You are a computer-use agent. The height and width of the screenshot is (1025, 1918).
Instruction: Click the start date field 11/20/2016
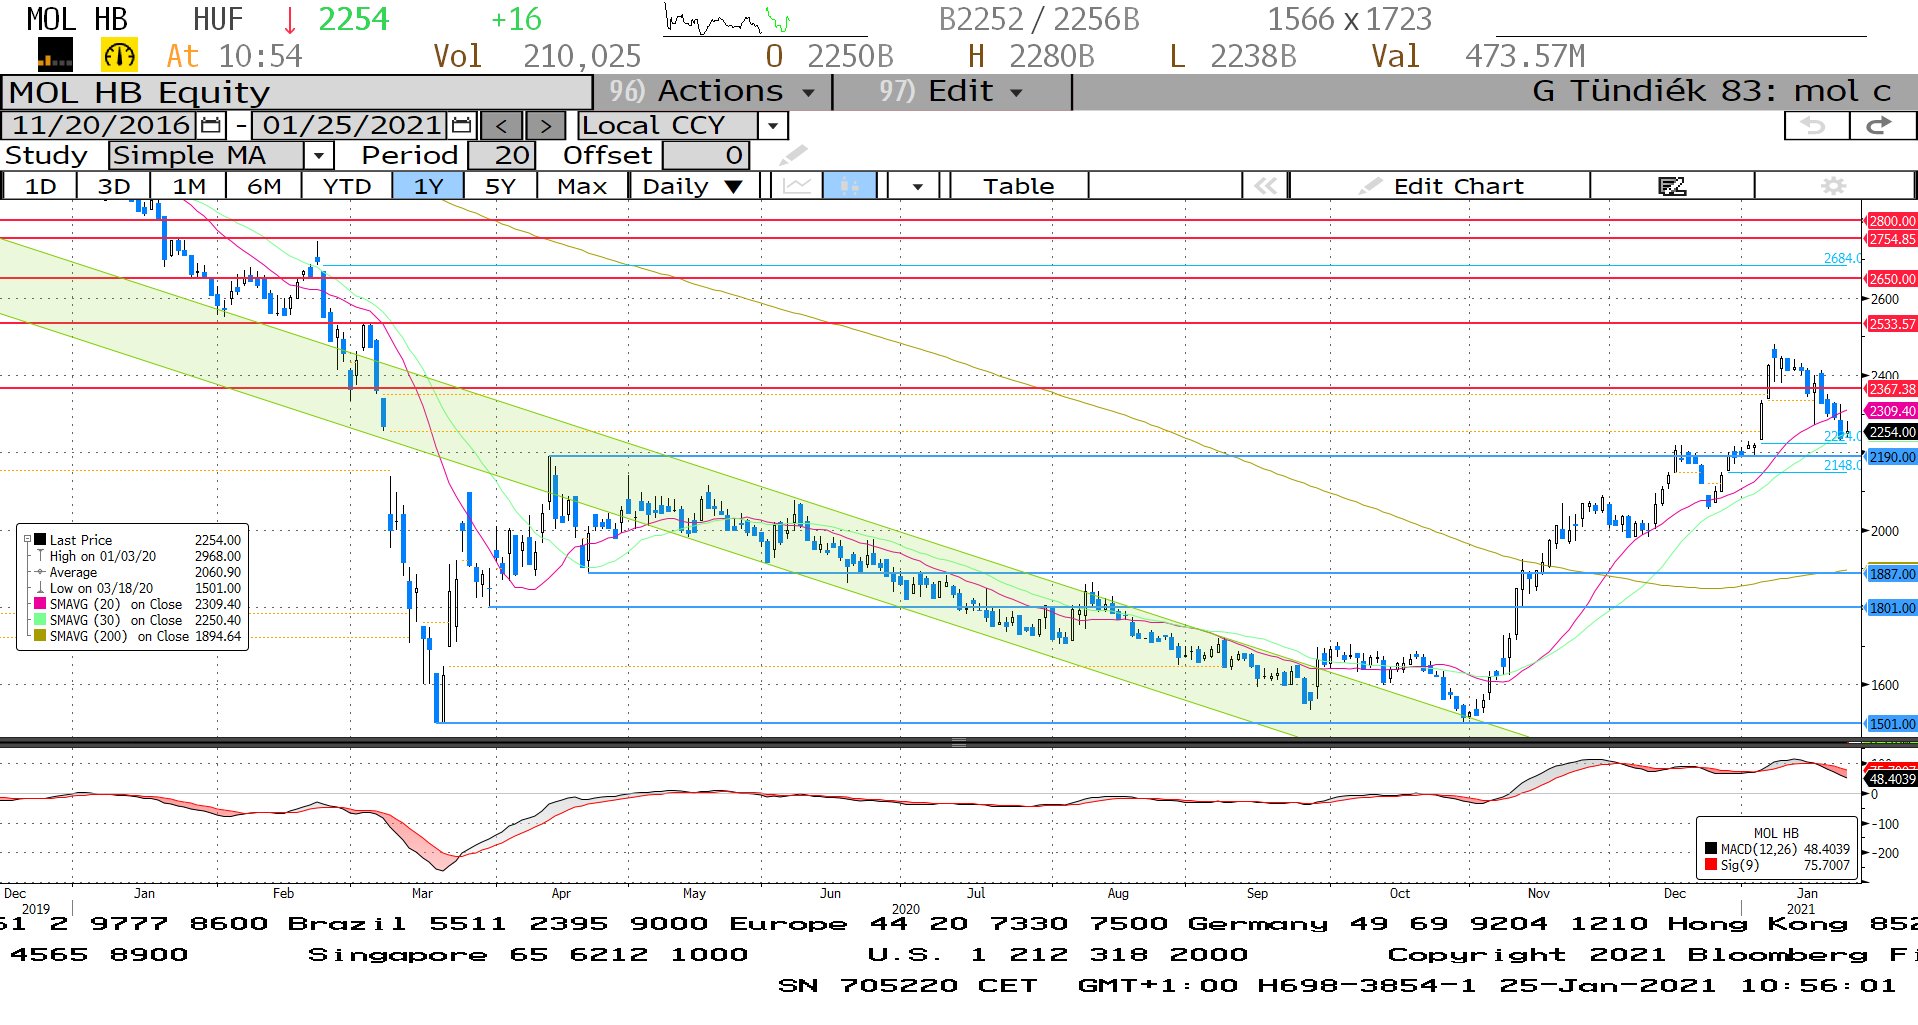click(x=100, y=125)
